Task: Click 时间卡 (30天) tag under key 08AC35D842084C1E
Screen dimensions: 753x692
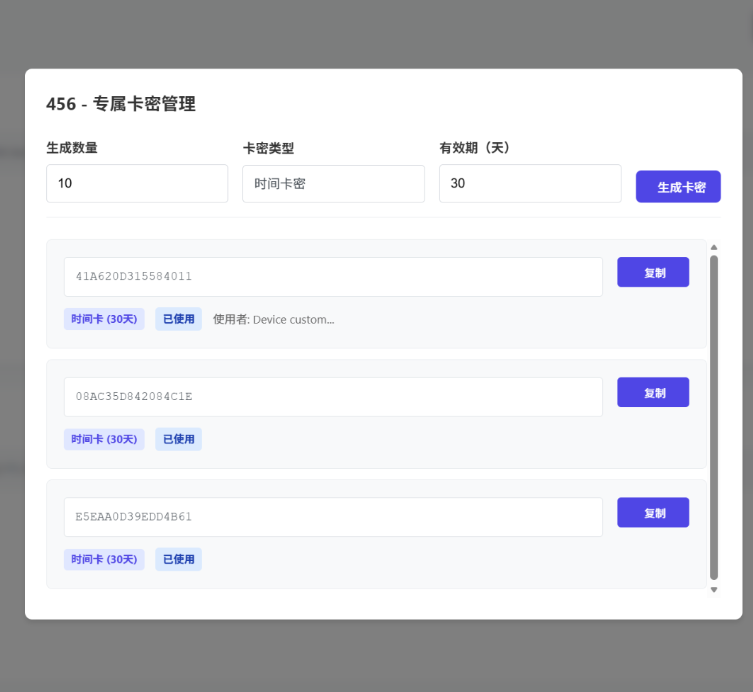Action: click(104, 439)
